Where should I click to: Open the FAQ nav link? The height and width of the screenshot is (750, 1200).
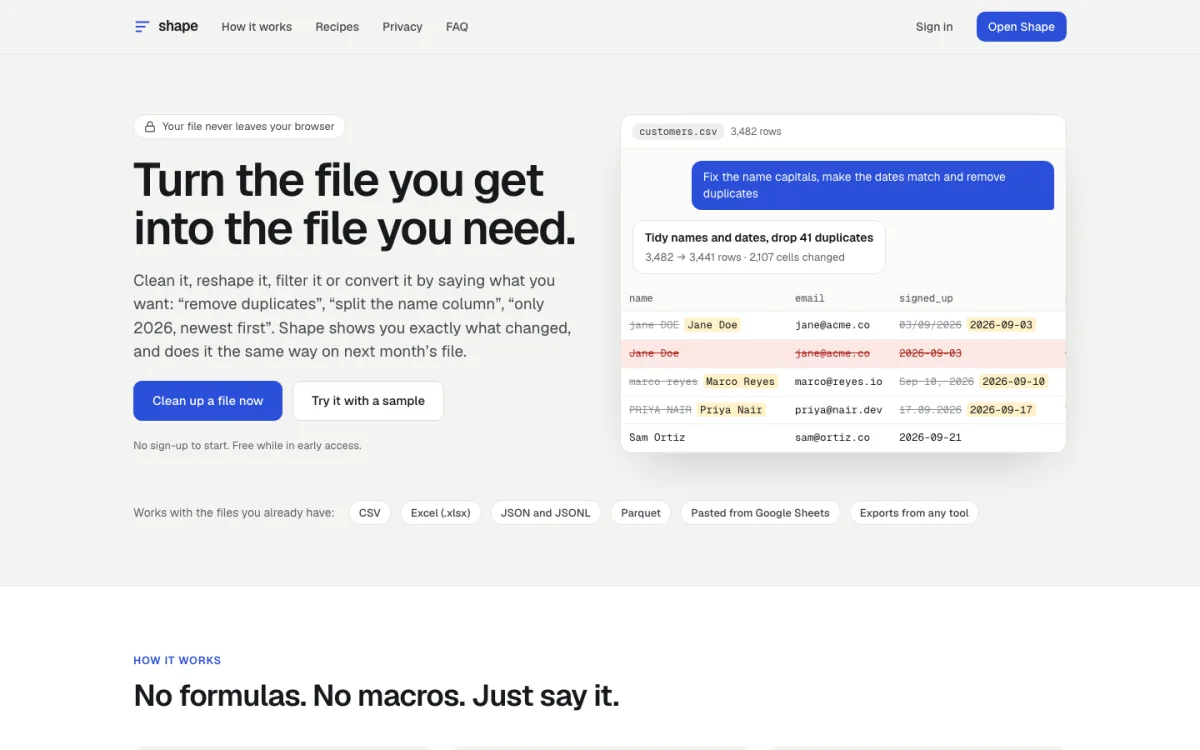(457, 27)
